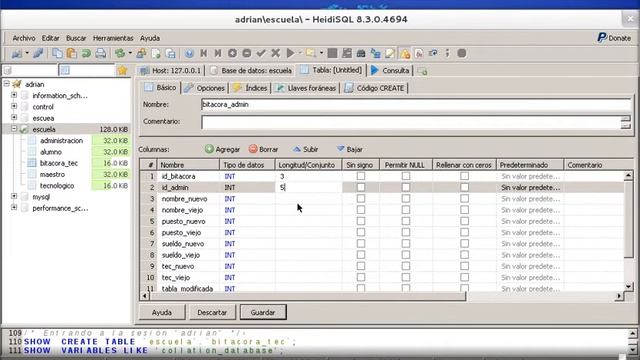The width and height of the screenshot is (640, 360).
Task: Click the Agregar column button
Action: (x=222, y=149)
